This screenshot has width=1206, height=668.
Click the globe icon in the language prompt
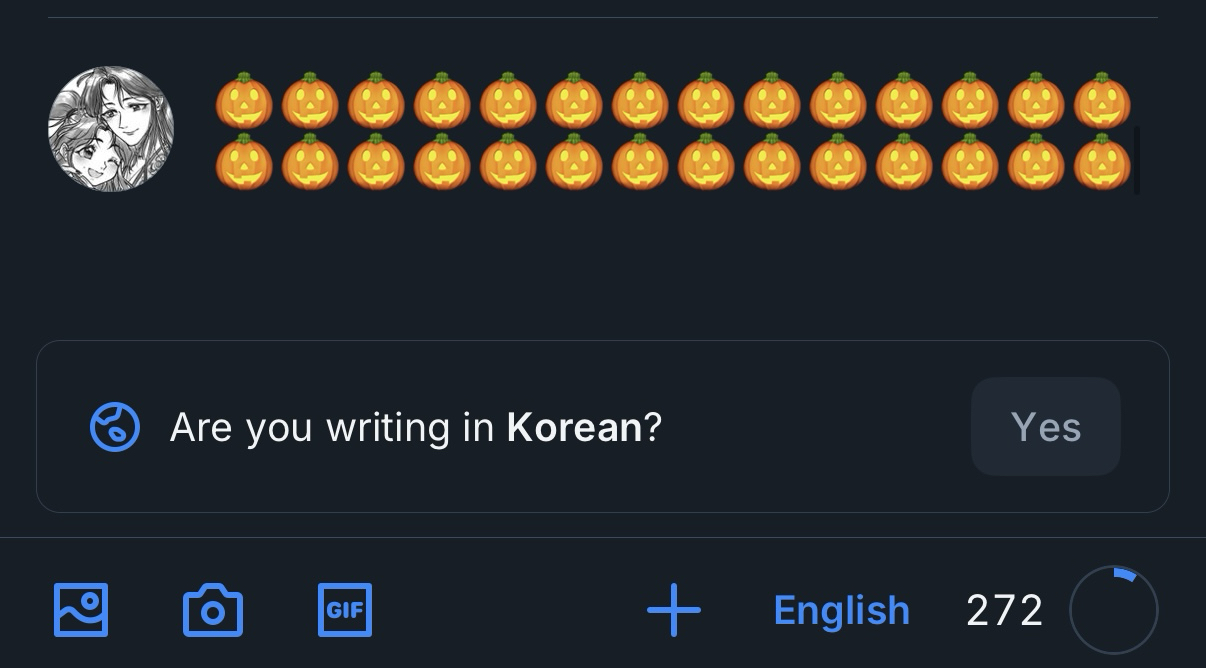click(x=115, y=427)
